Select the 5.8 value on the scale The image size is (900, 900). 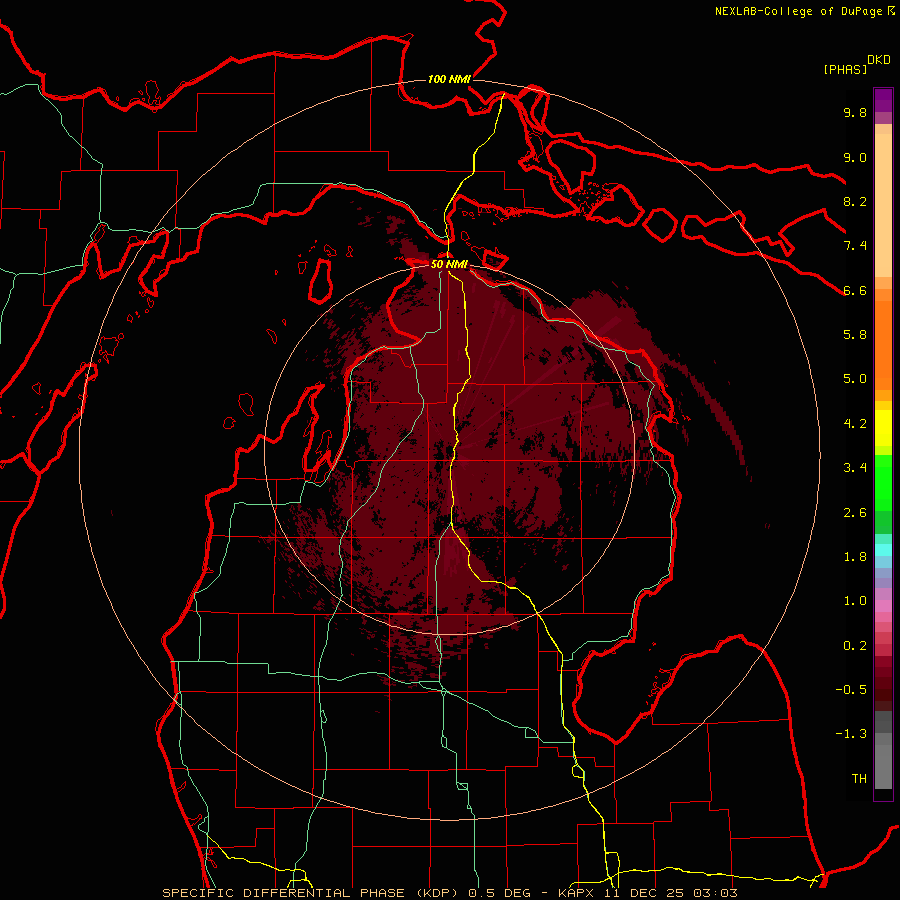(x=855, y=335)
